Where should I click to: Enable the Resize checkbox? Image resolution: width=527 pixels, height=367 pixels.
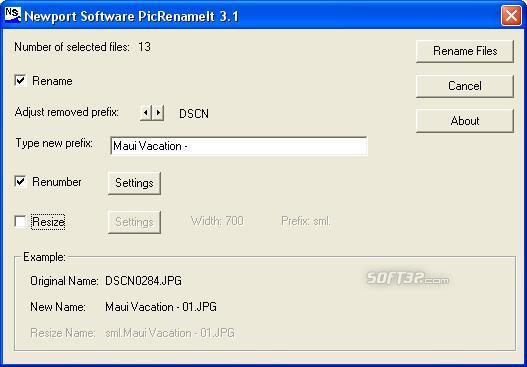click(20, 222)
